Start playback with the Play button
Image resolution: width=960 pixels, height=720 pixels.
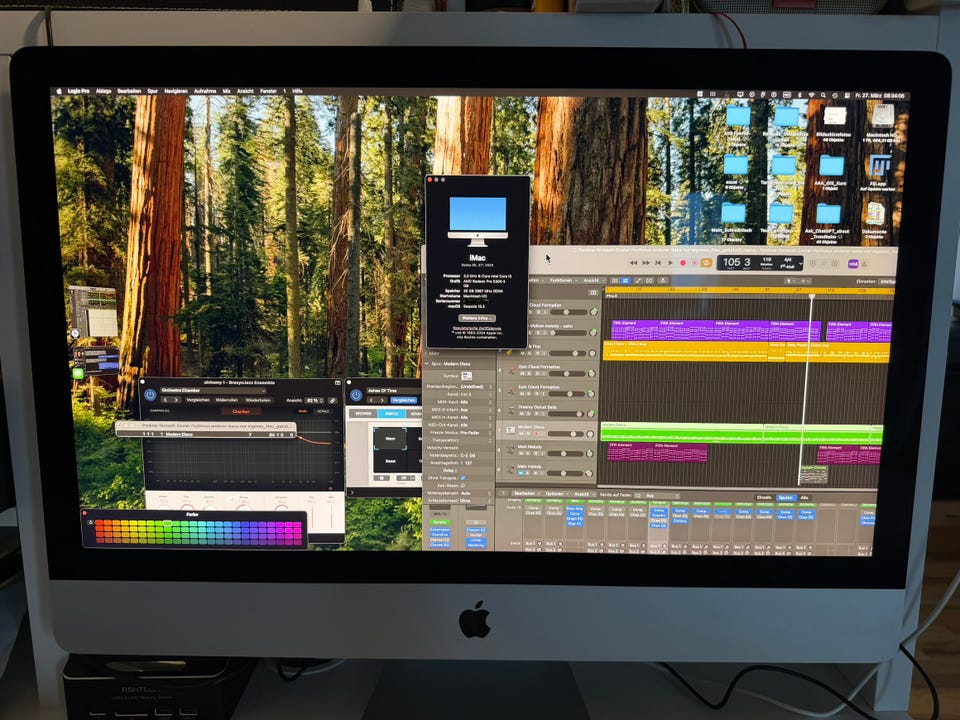click(x=670, y=263)
